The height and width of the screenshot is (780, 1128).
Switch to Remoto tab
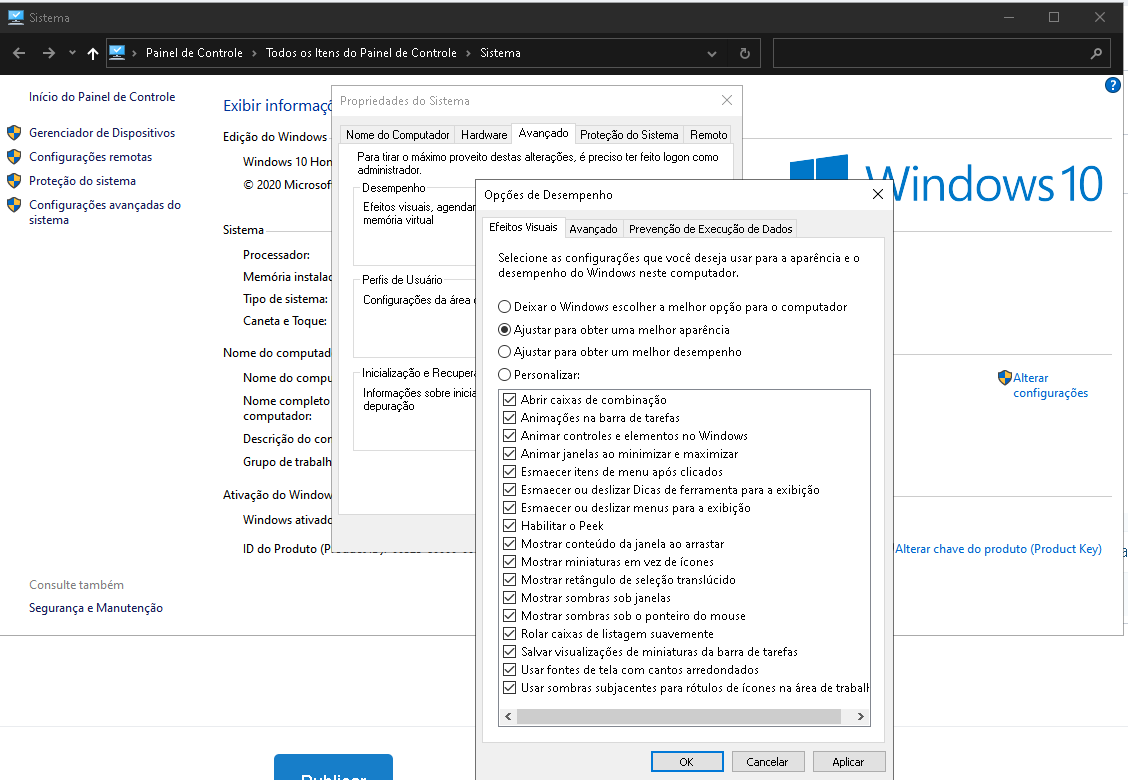click(x=709, y=135)
